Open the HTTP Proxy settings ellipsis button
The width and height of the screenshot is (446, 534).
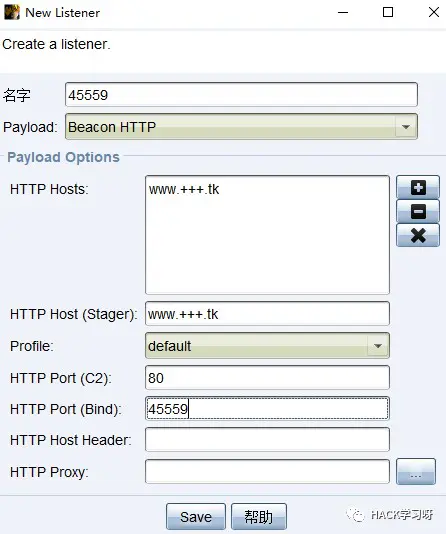(x=416, y=471)
